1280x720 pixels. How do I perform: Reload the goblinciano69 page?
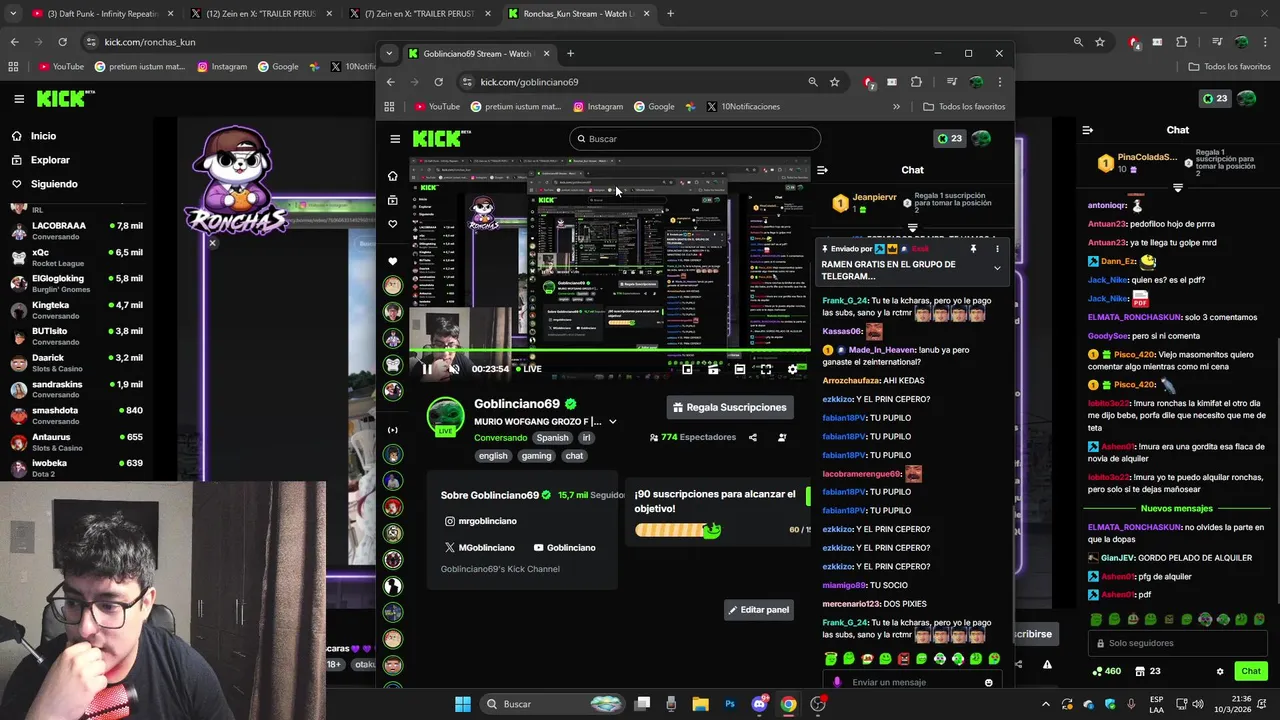pyautogui.click(x=438, y=82)
